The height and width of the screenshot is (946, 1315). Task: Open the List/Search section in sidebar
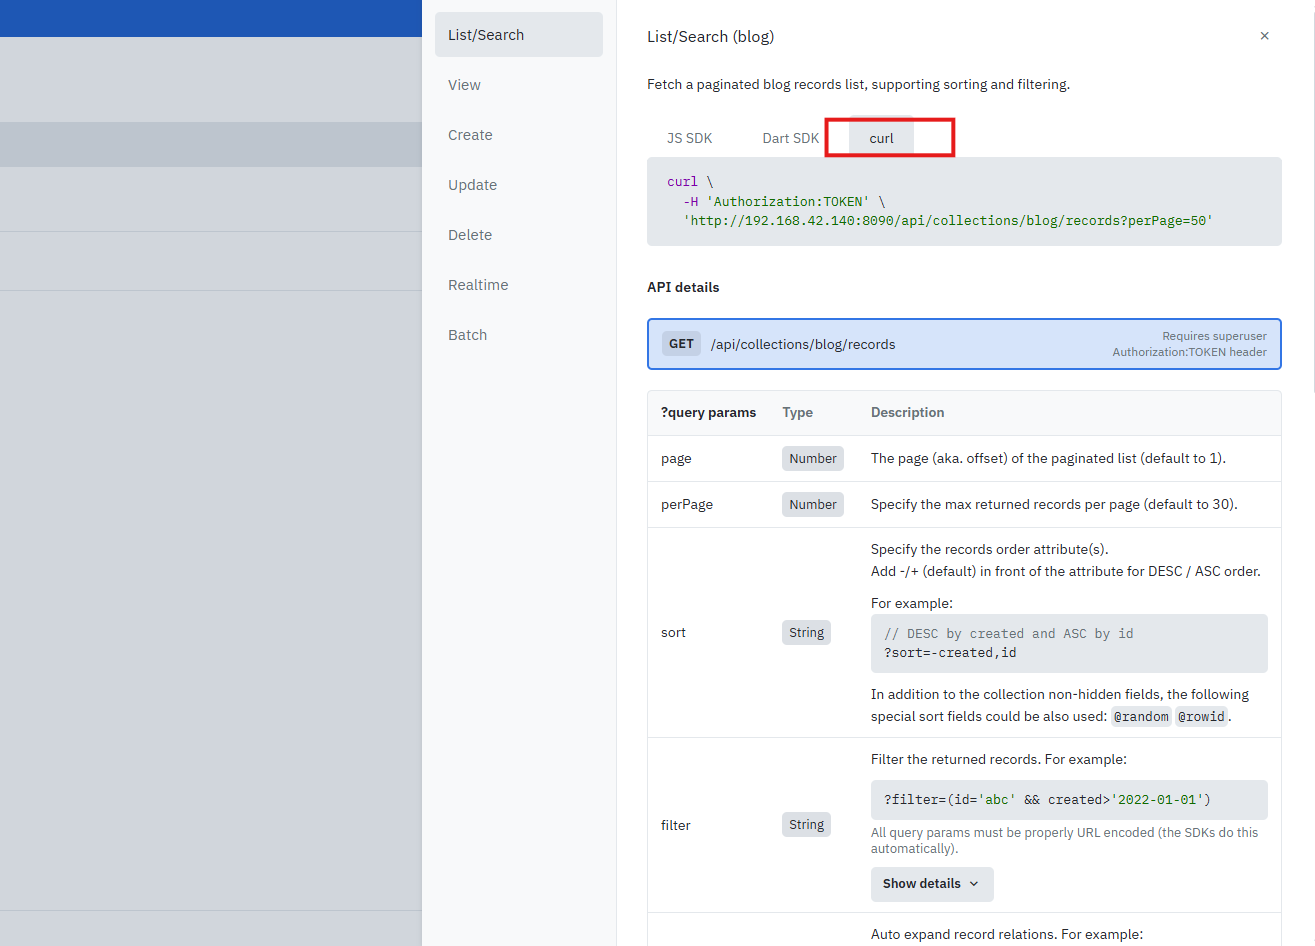[x=519, y=35]
